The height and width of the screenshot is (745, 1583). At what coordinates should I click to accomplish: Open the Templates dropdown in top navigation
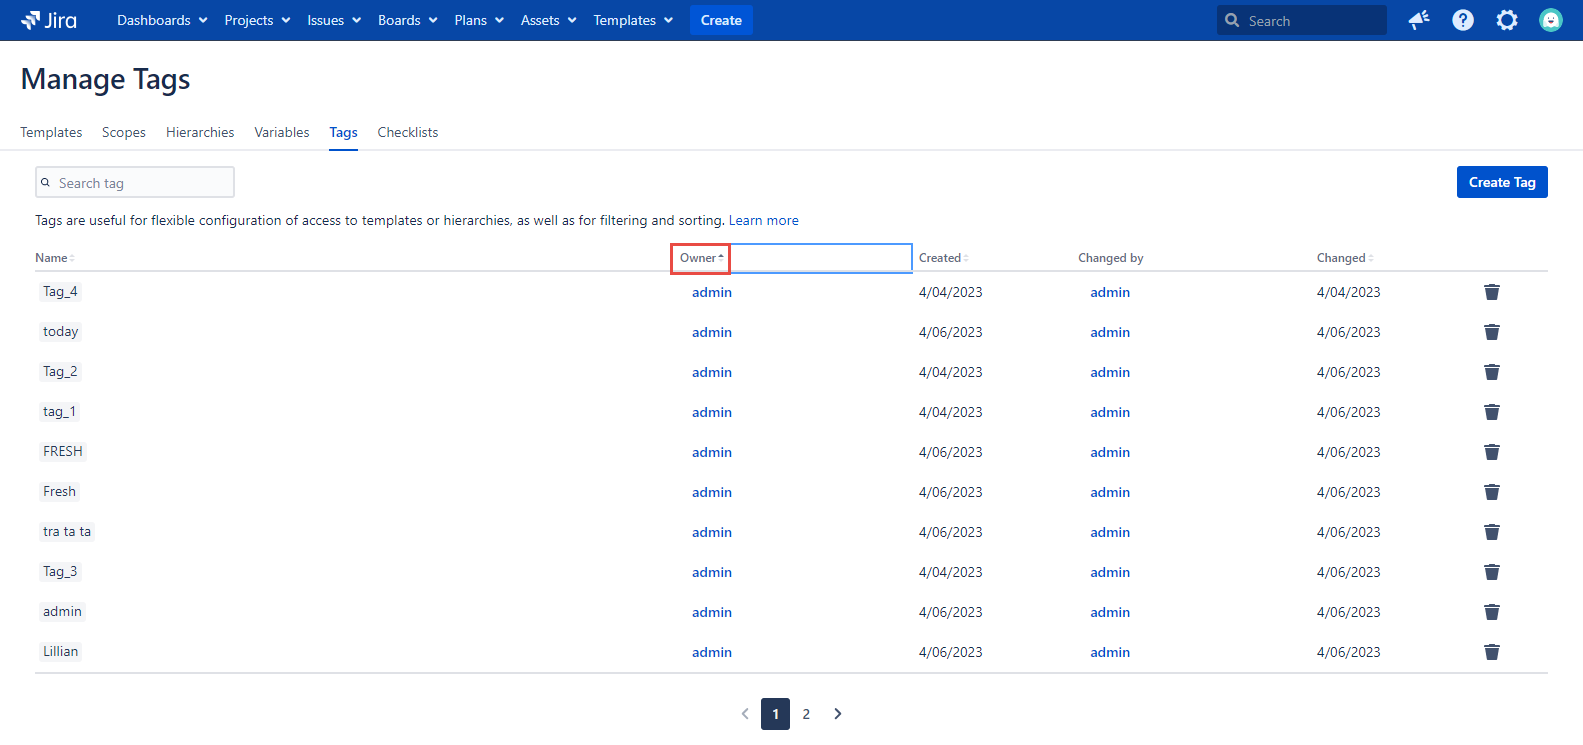point(633,20)
